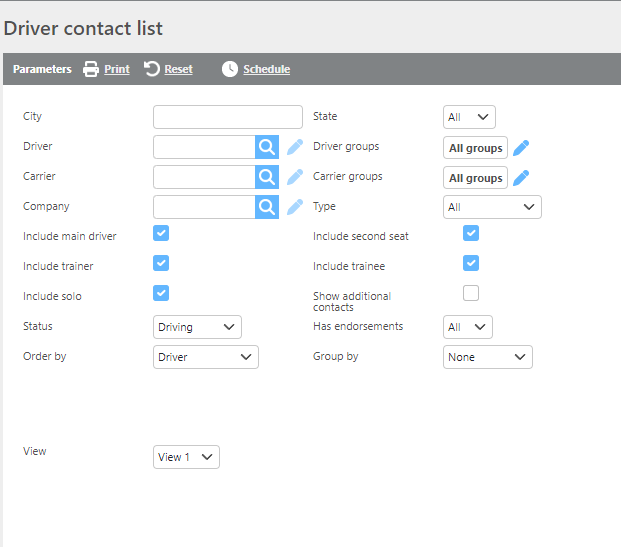Open the View dropdown showing View 1

pos(186,457)
